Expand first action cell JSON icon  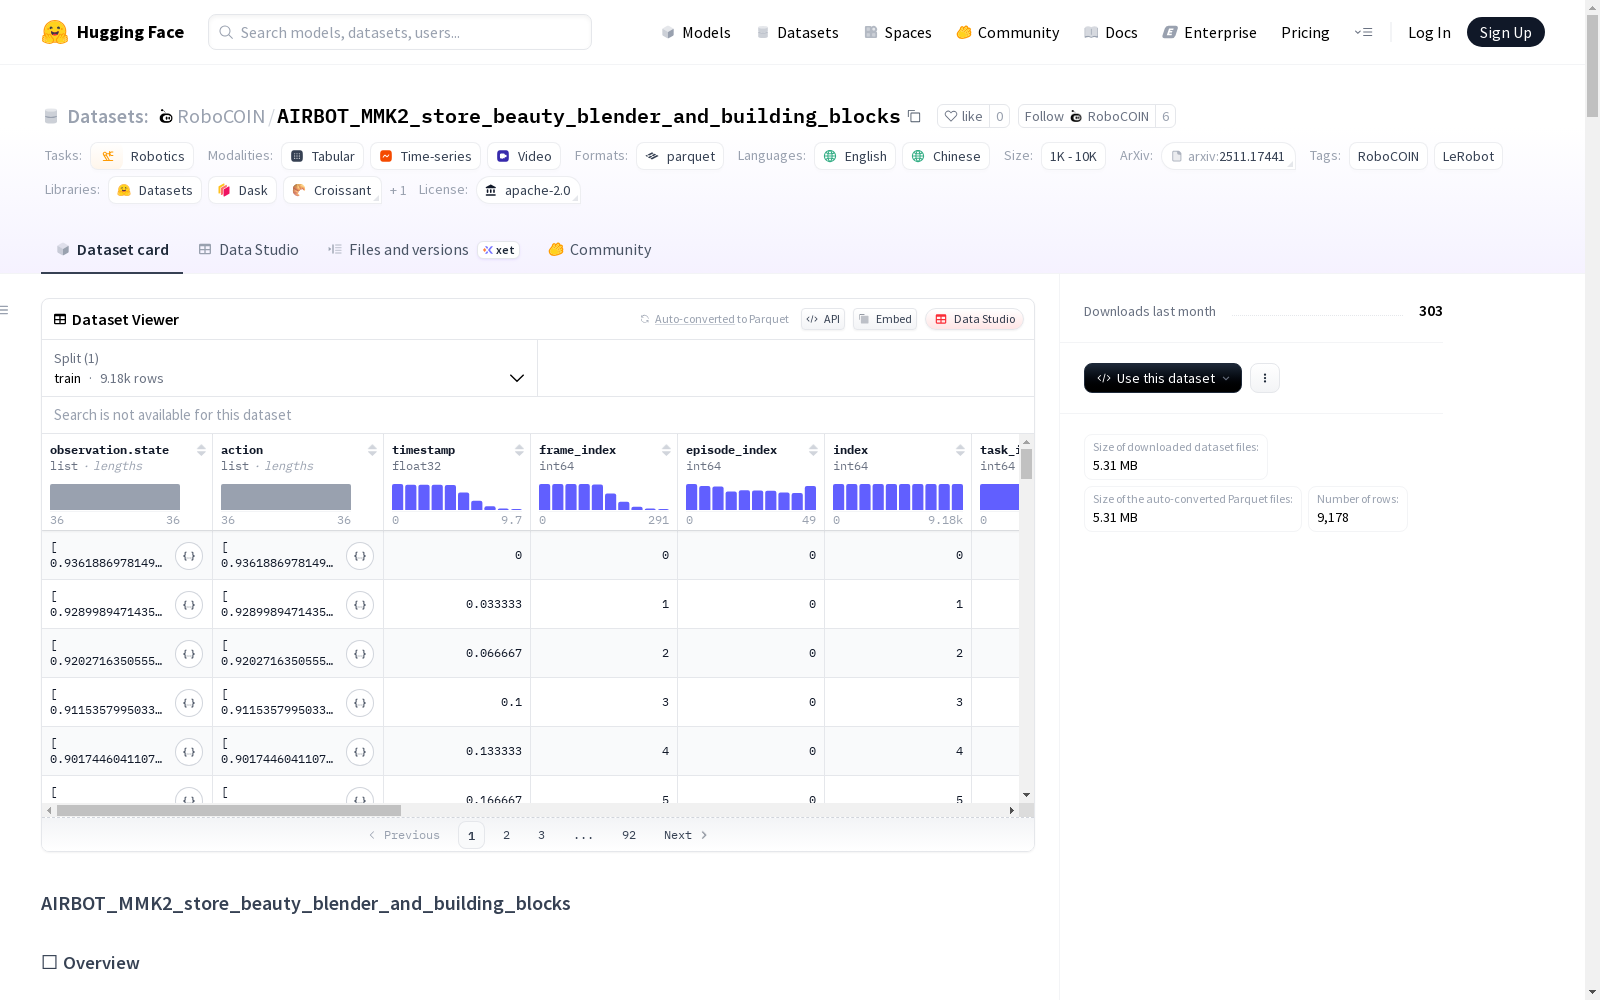(x=360, y=556)
